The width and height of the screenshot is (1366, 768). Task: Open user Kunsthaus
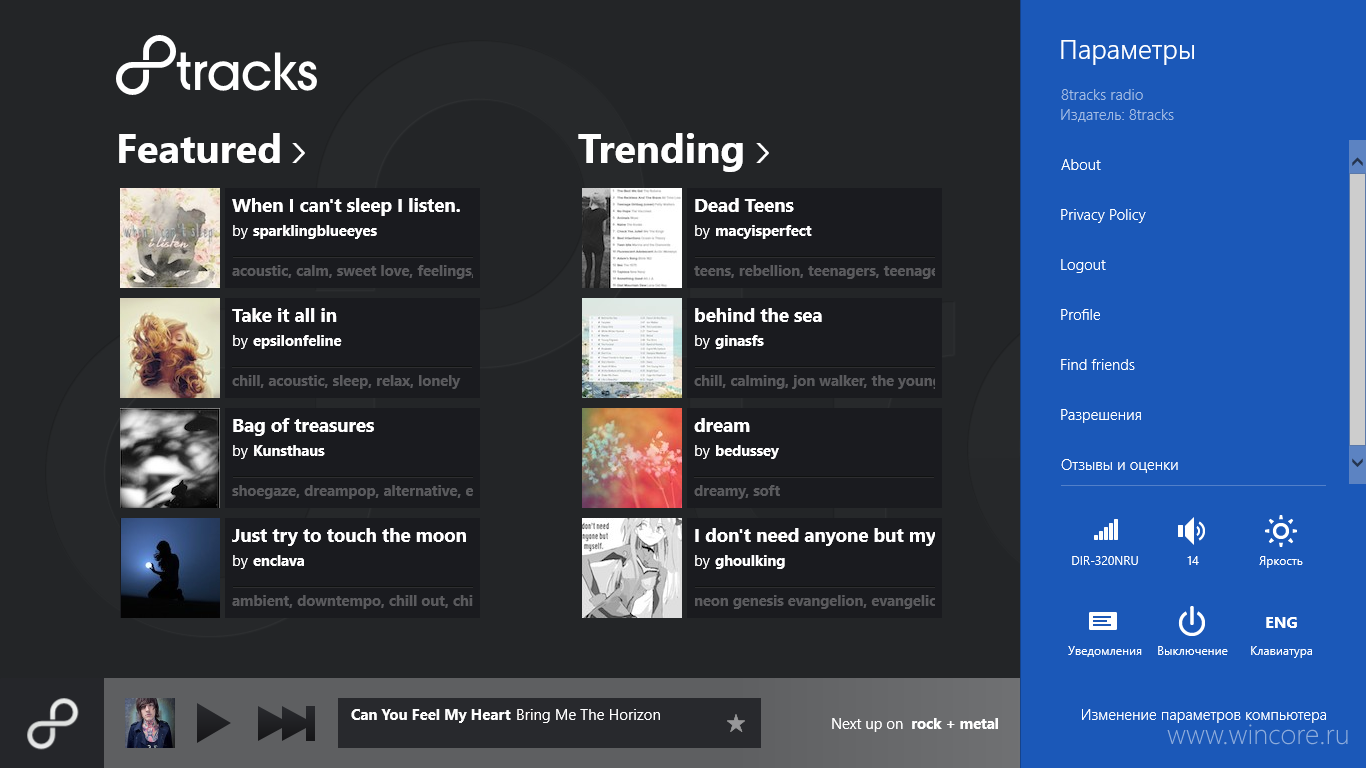(x=289, y=451)
